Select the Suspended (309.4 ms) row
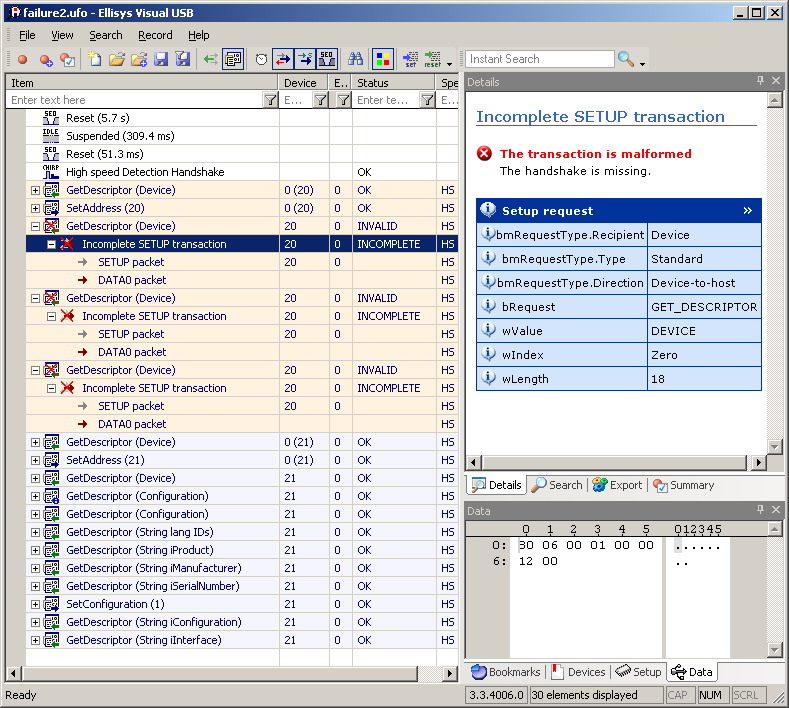This screenshot has height=708, width=789. pos(242,136)
